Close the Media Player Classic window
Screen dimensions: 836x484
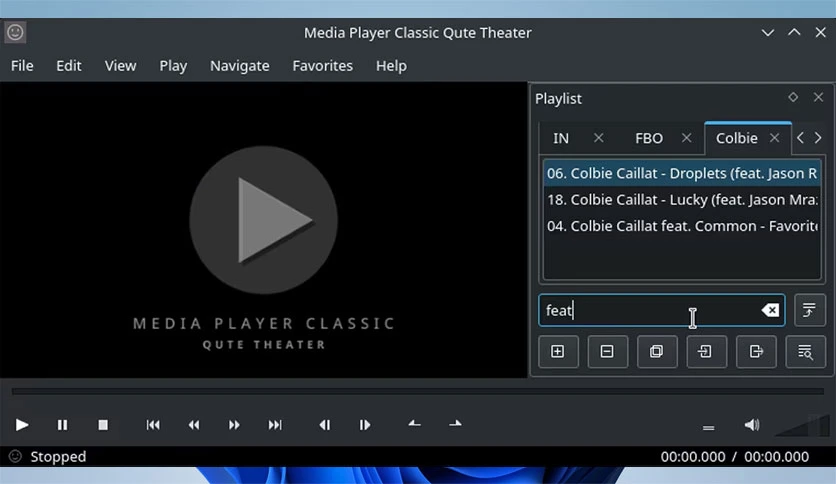pos(821,33)
